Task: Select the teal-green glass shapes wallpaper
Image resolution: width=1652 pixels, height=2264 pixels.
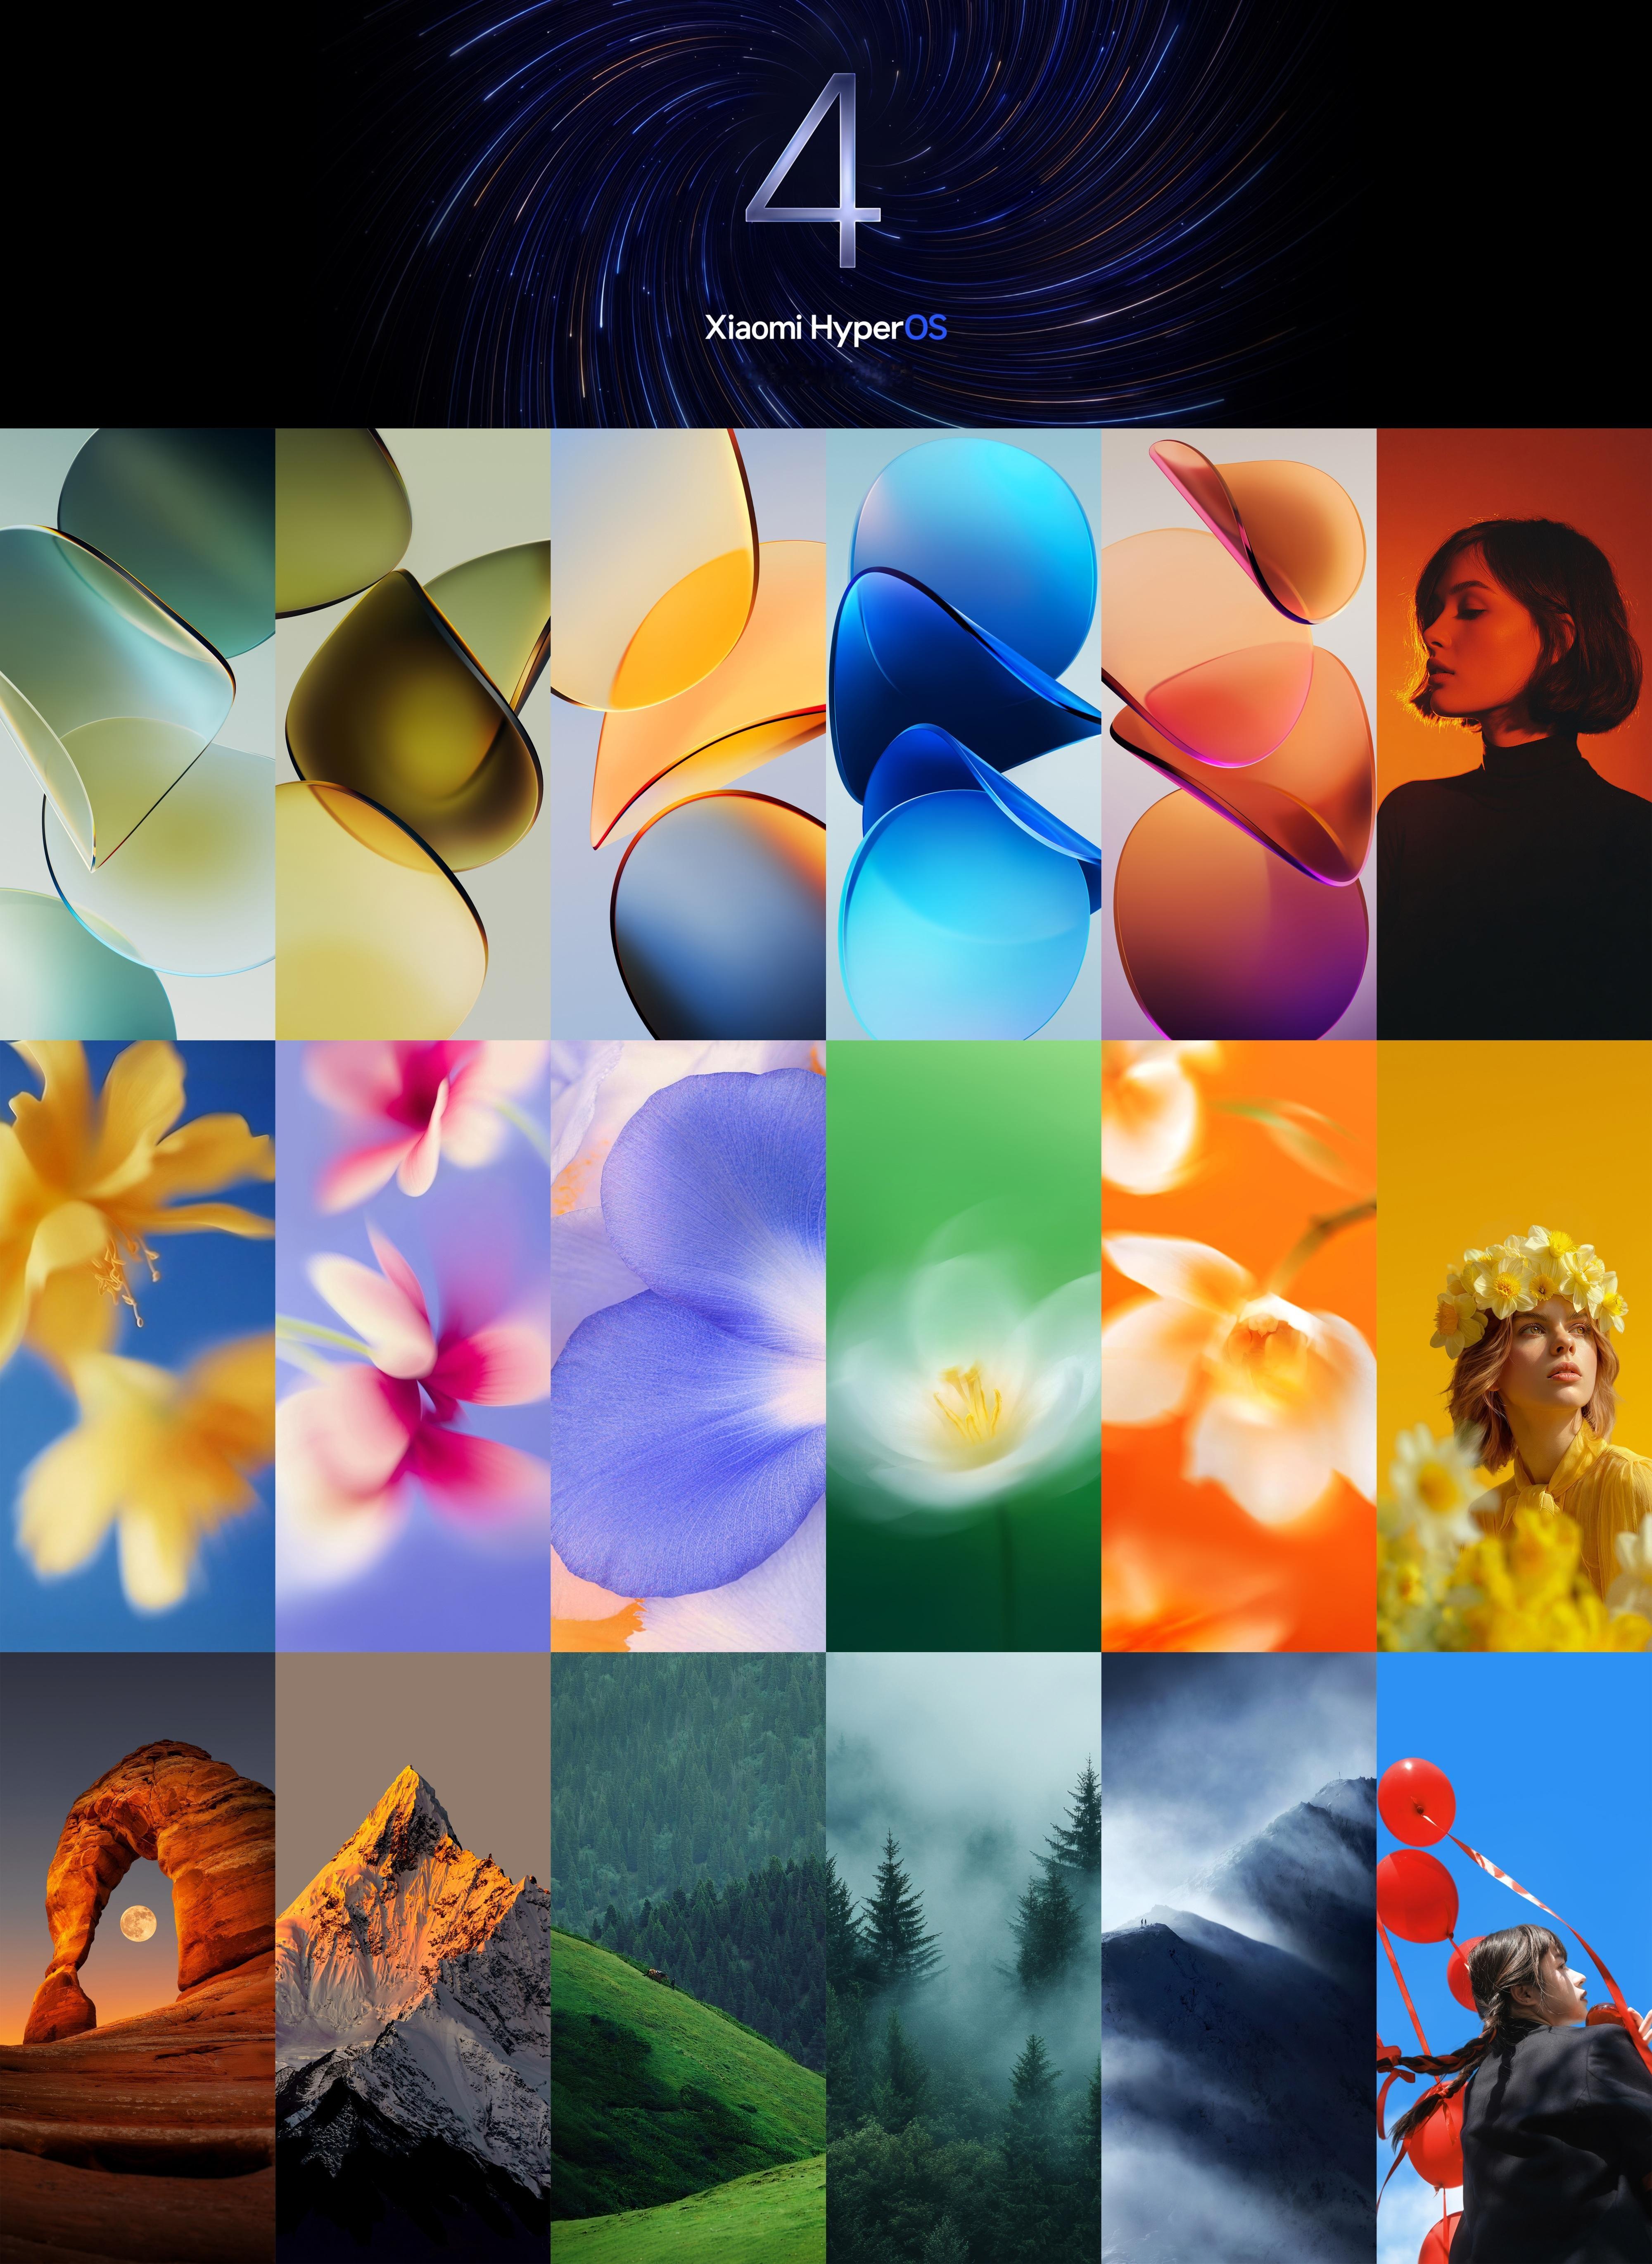Action: click(137, 734)
